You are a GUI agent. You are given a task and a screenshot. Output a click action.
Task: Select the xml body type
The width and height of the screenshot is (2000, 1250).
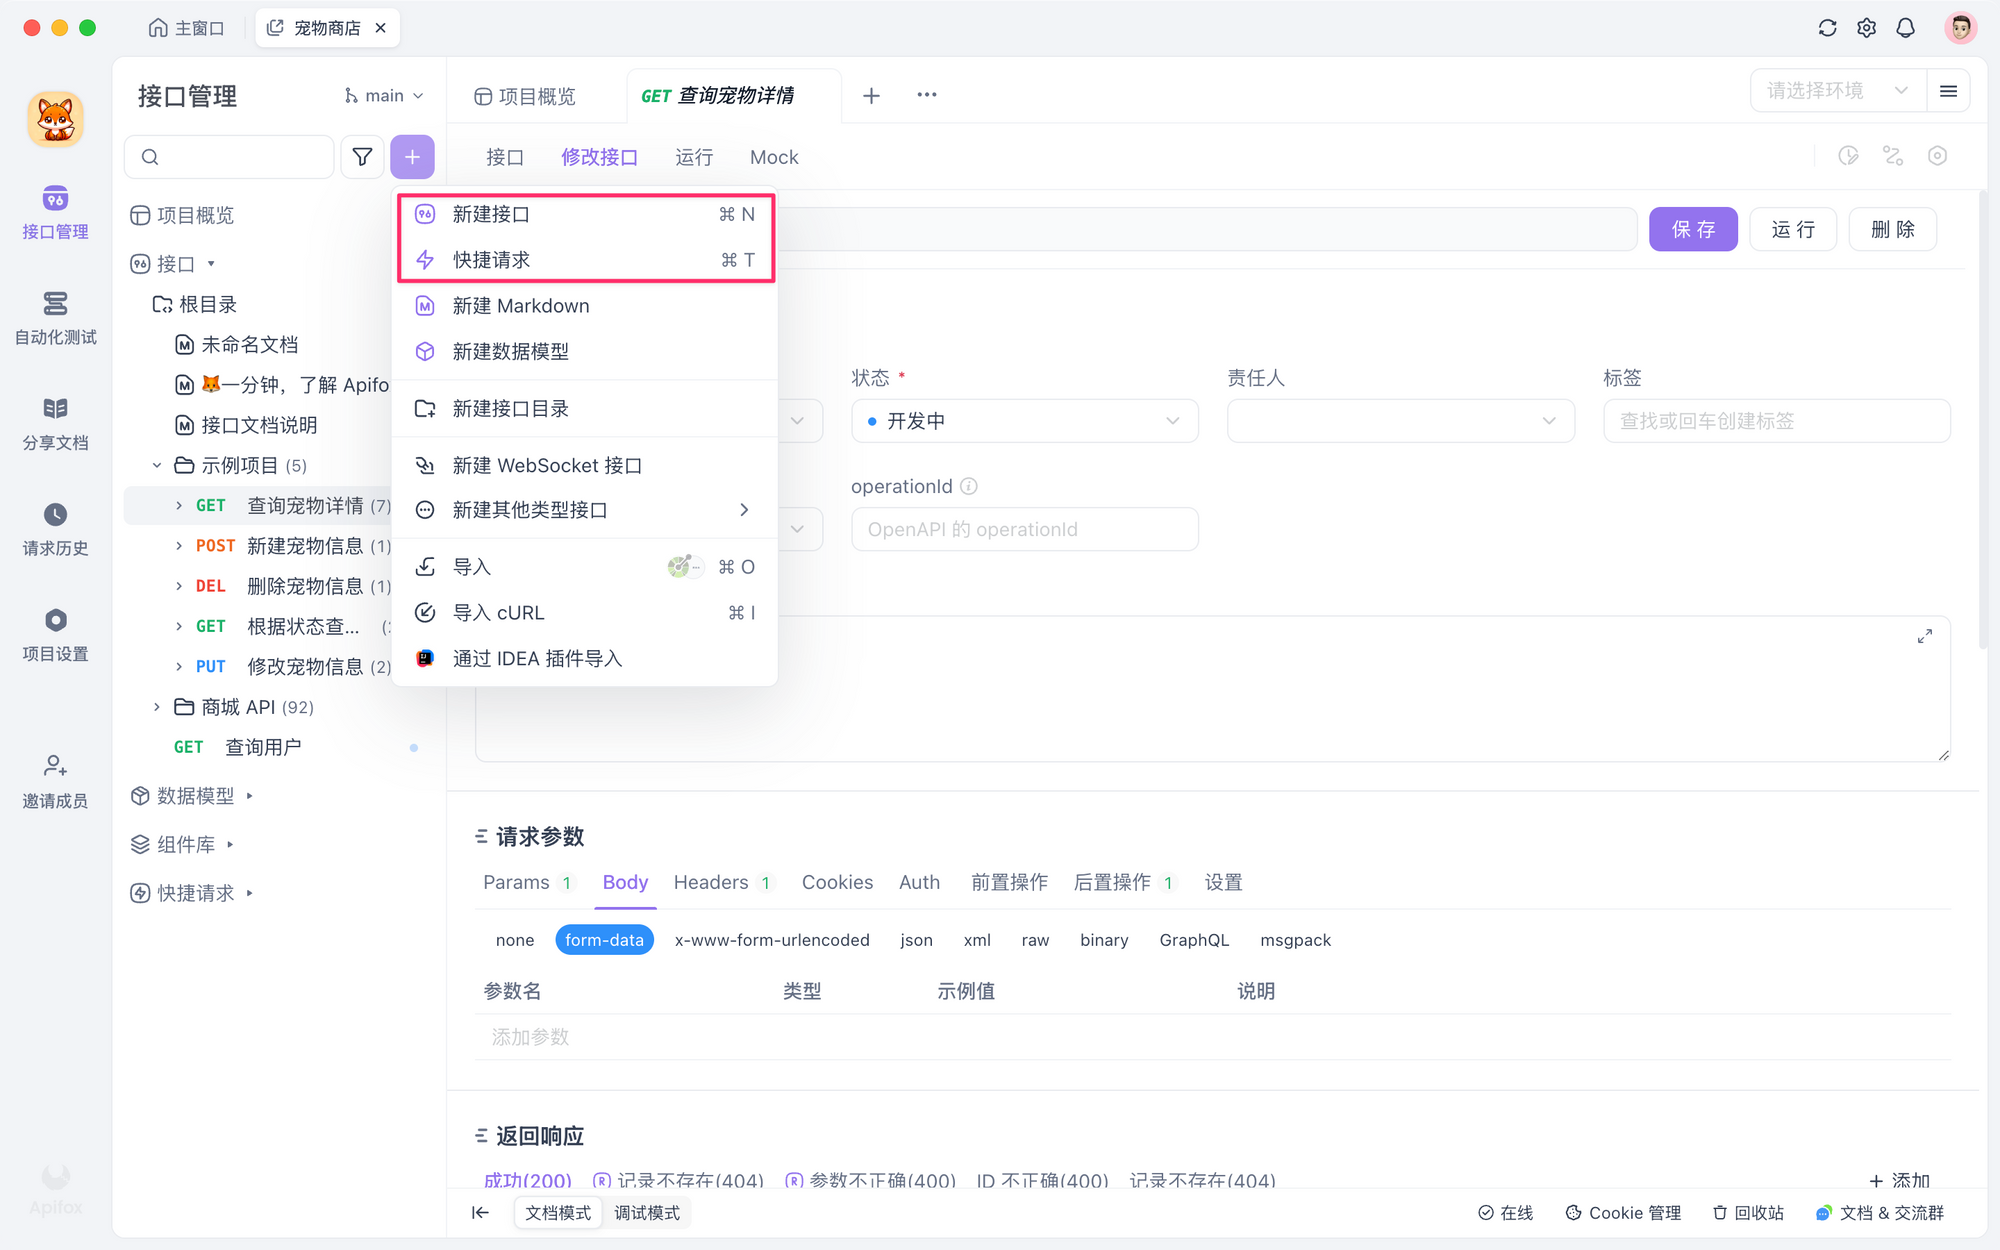[977, 940]
